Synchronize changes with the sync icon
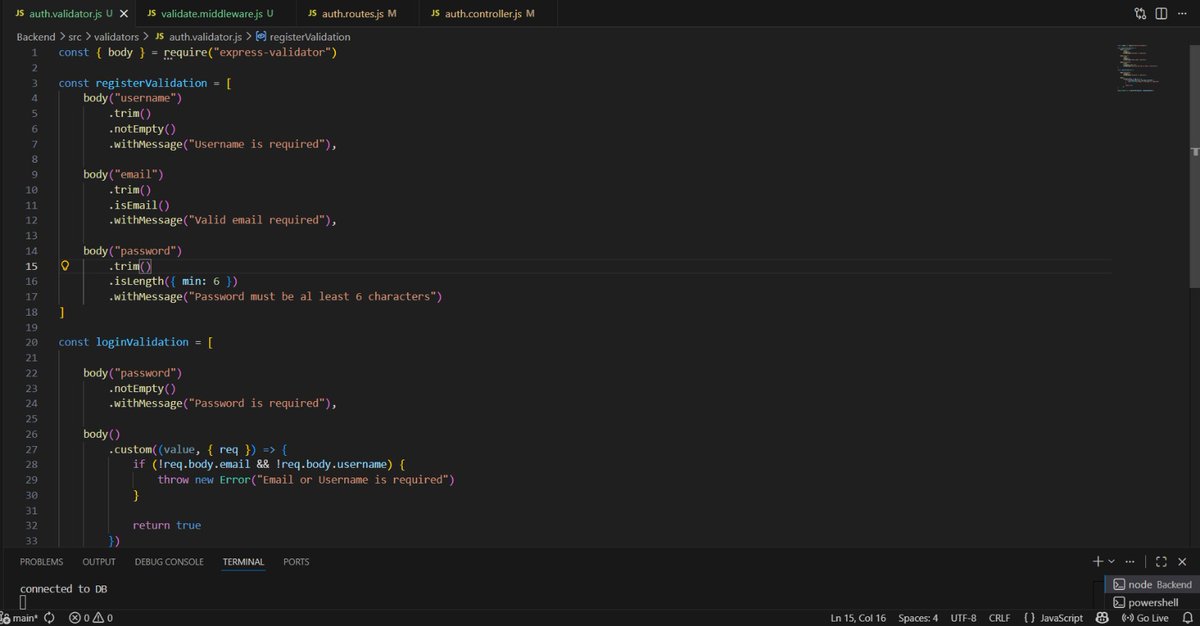Viewport: 1200px width, 626px height. coord(49,618)
